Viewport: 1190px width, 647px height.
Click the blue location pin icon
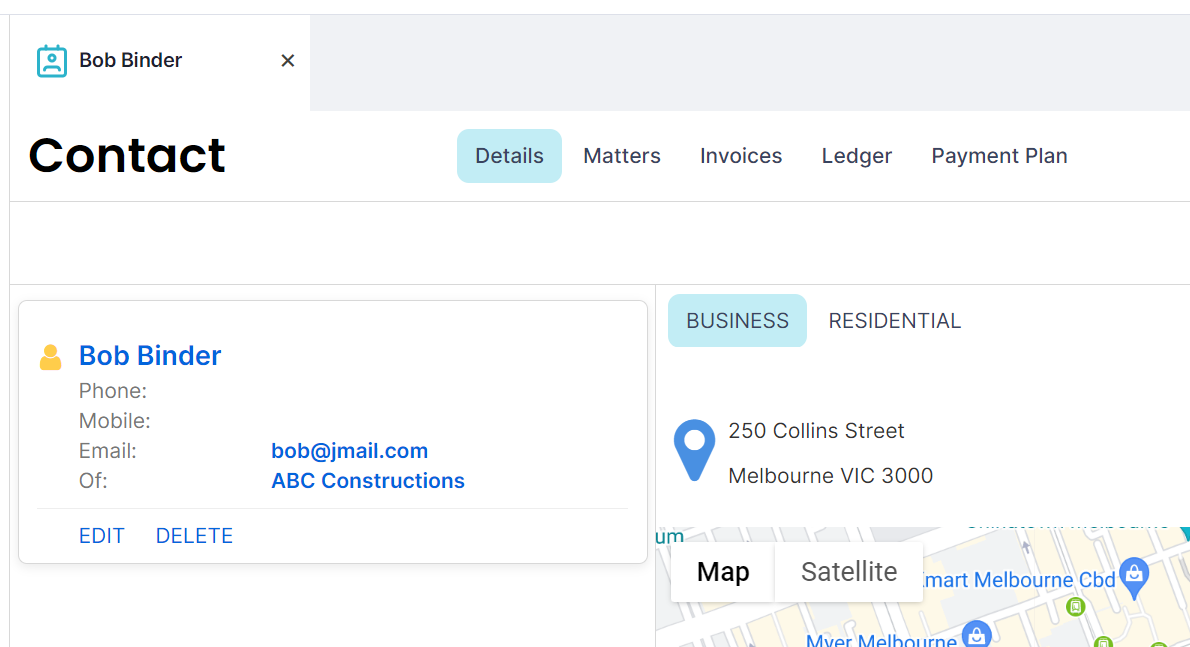coord(694,450)
